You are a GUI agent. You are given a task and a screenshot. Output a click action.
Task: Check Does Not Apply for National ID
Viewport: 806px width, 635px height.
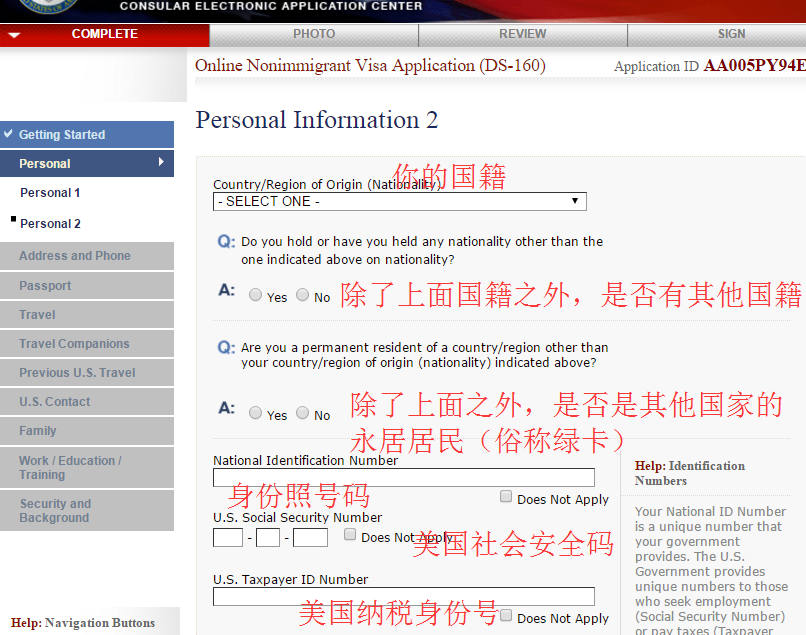[506, 496]
